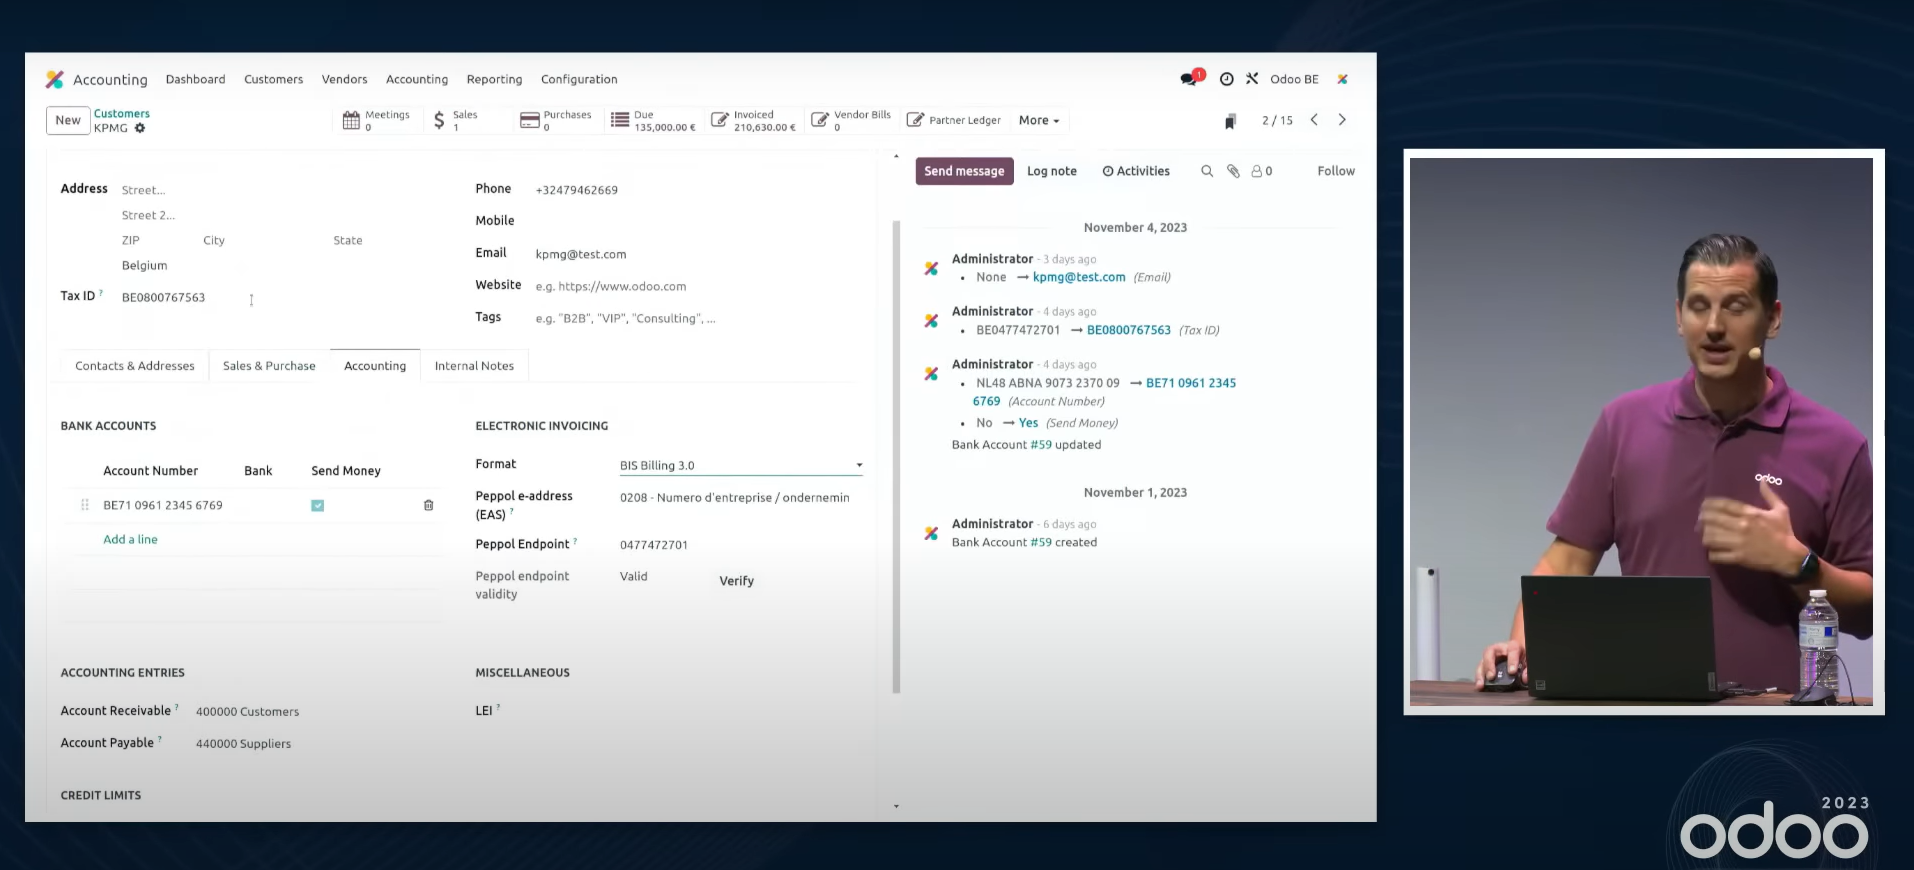Open the Configuration menu
The image size is (1914, 870).
coord(579,79)
